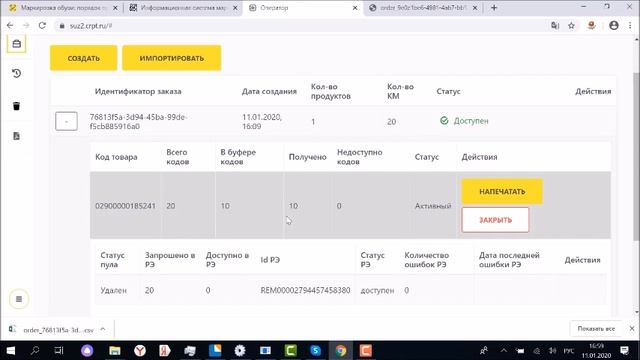Go back in browser history

tap(10, 25)
